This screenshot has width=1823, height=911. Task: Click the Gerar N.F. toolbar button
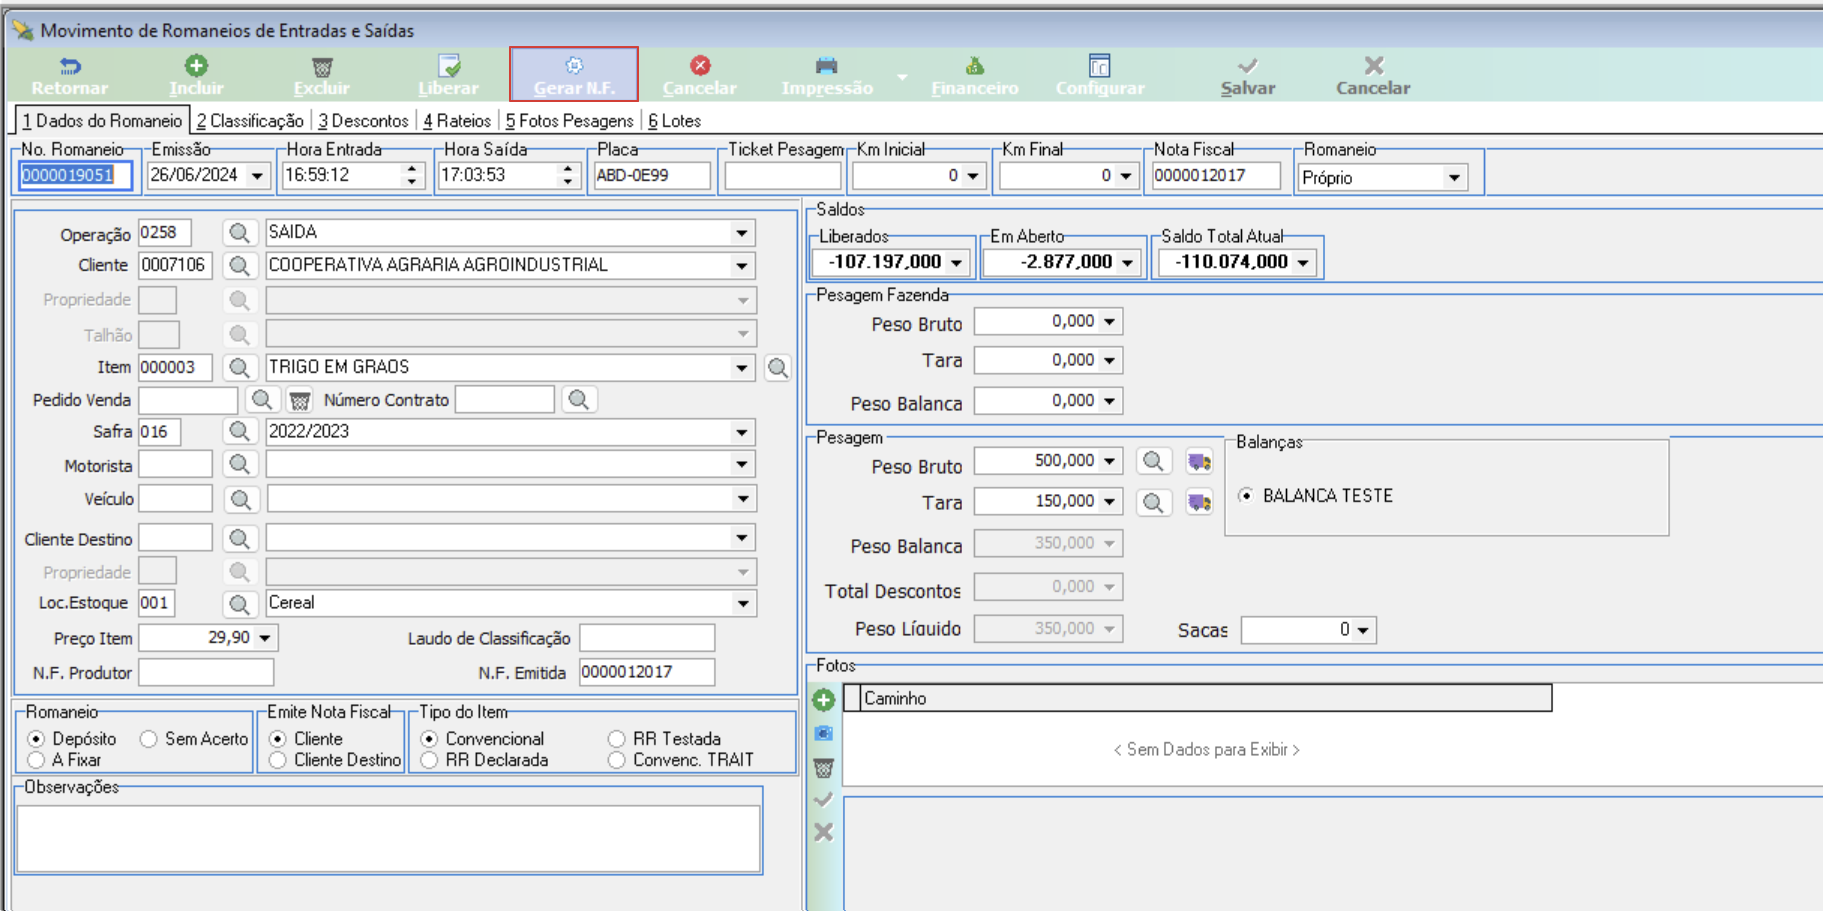coord(574,75)
